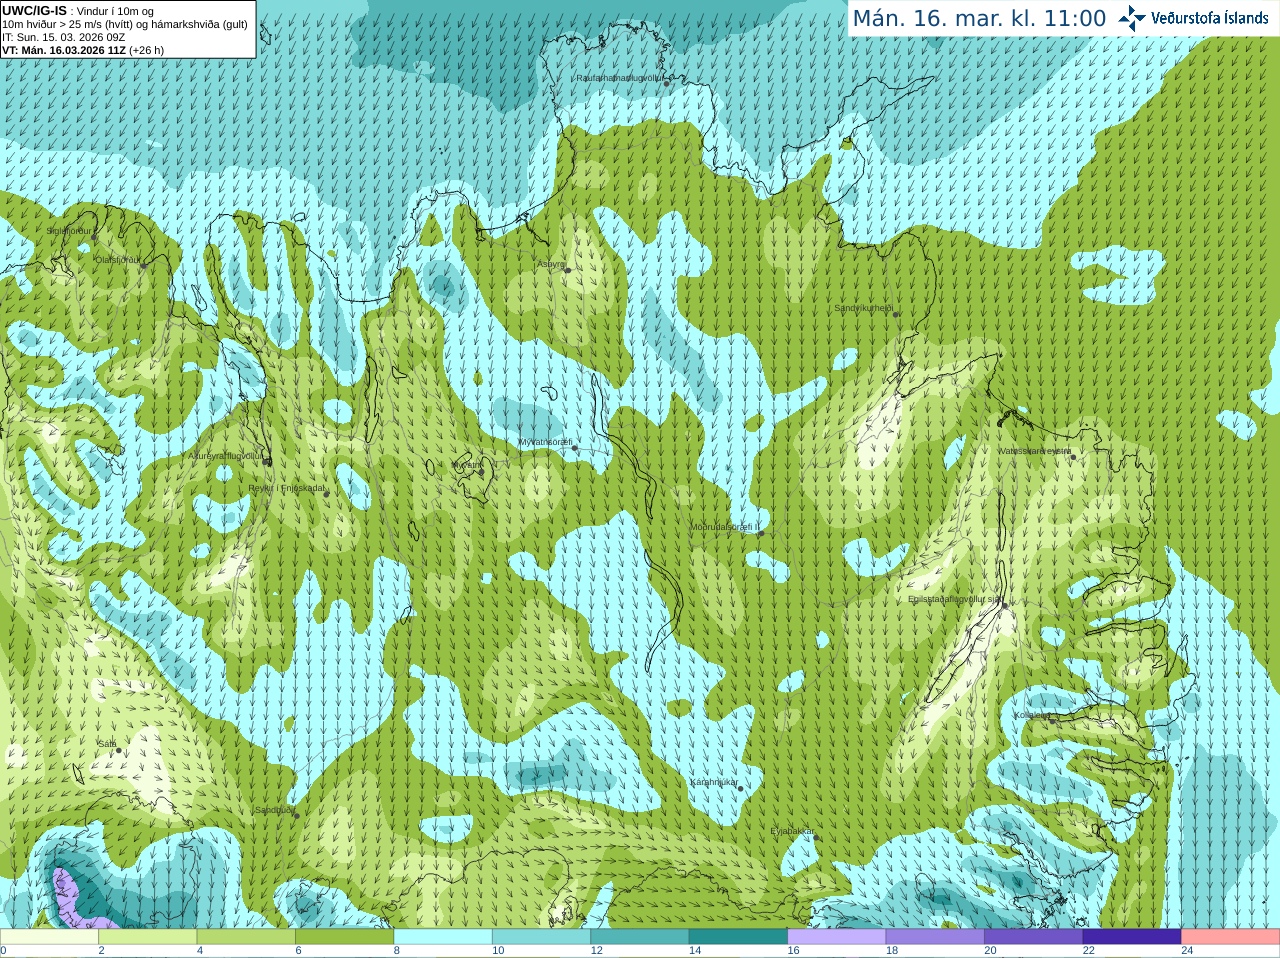Click the Raufarhafnarflugvöllur station label

point(620,77)
